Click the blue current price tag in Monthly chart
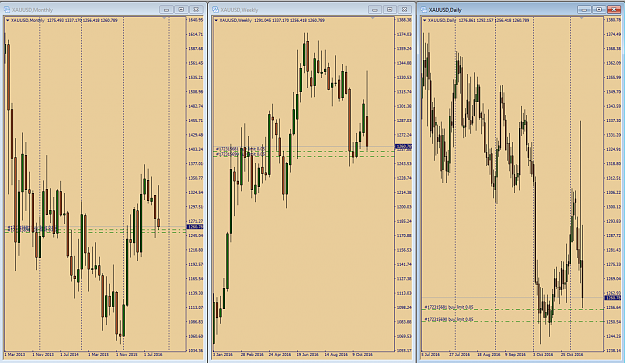Image resolution: width=625 pixels, height=363 pixels. pyautogui.click(x=195, y=227)
